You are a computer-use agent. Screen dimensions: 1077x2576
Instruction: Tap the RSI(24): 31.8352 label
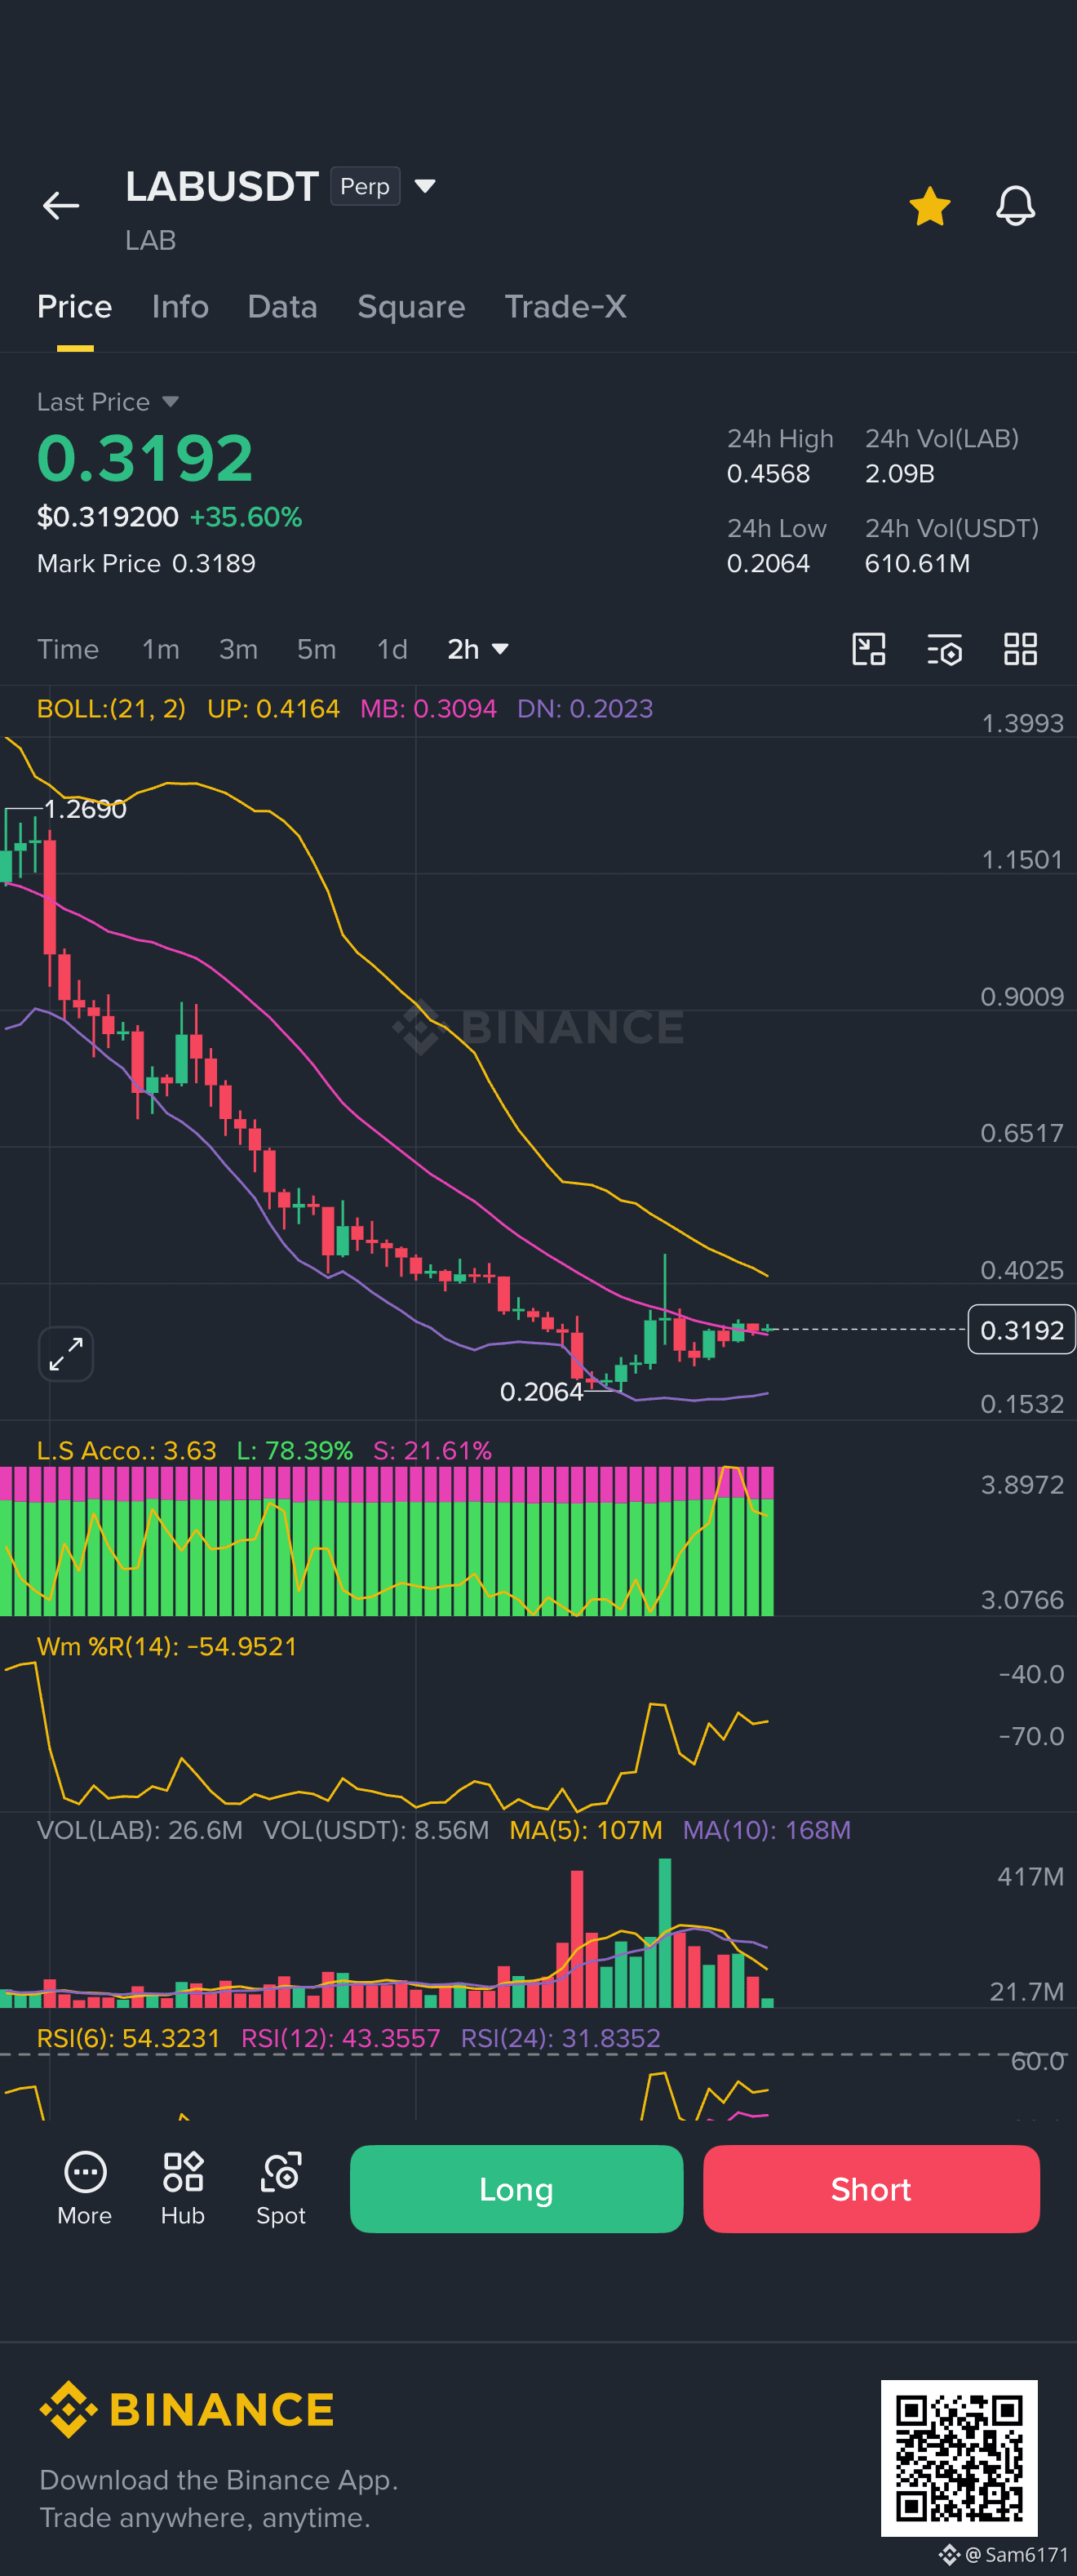point(561,2038)
